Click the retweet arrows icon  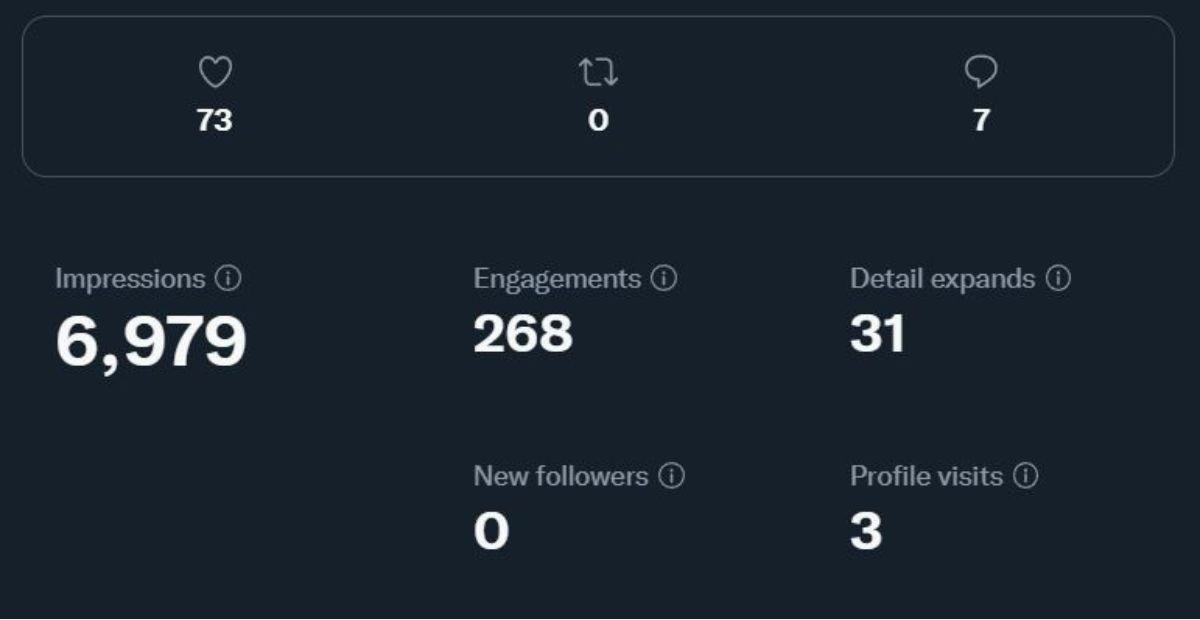pos(598,73)
